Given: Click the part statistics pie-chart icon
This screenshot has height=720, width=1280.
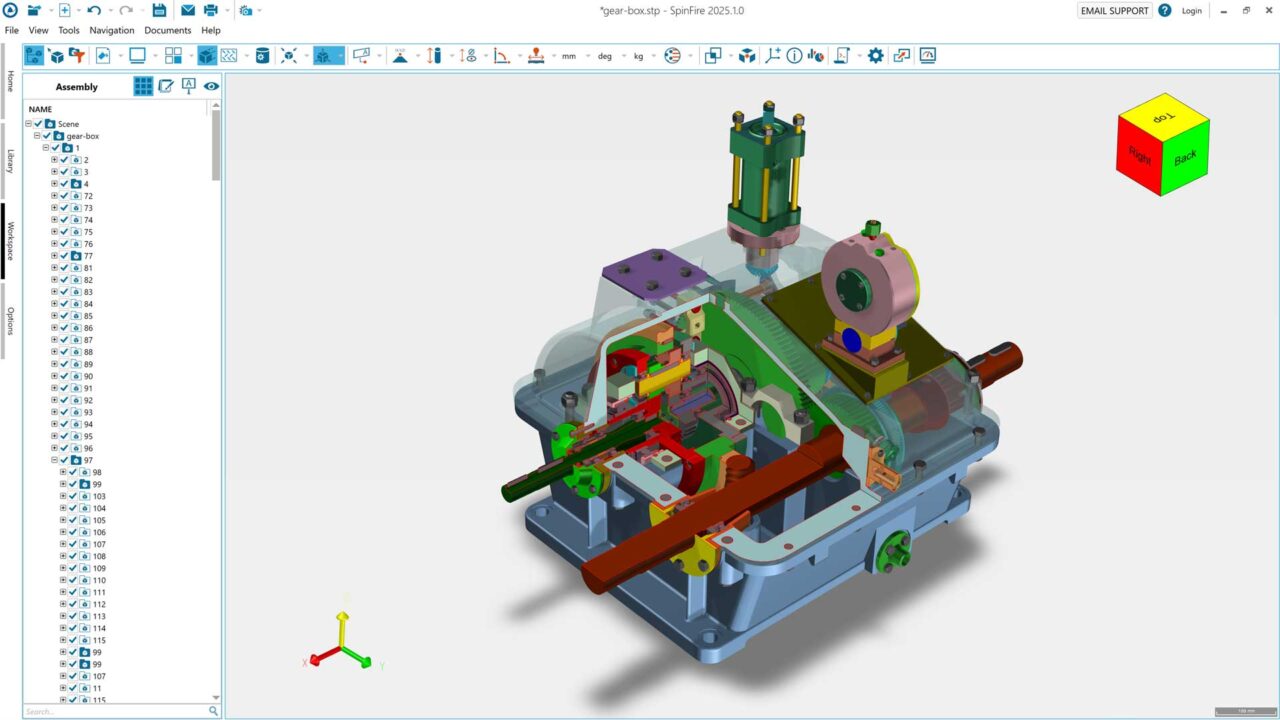Looking at the screenshot, I should click(817, 56).
